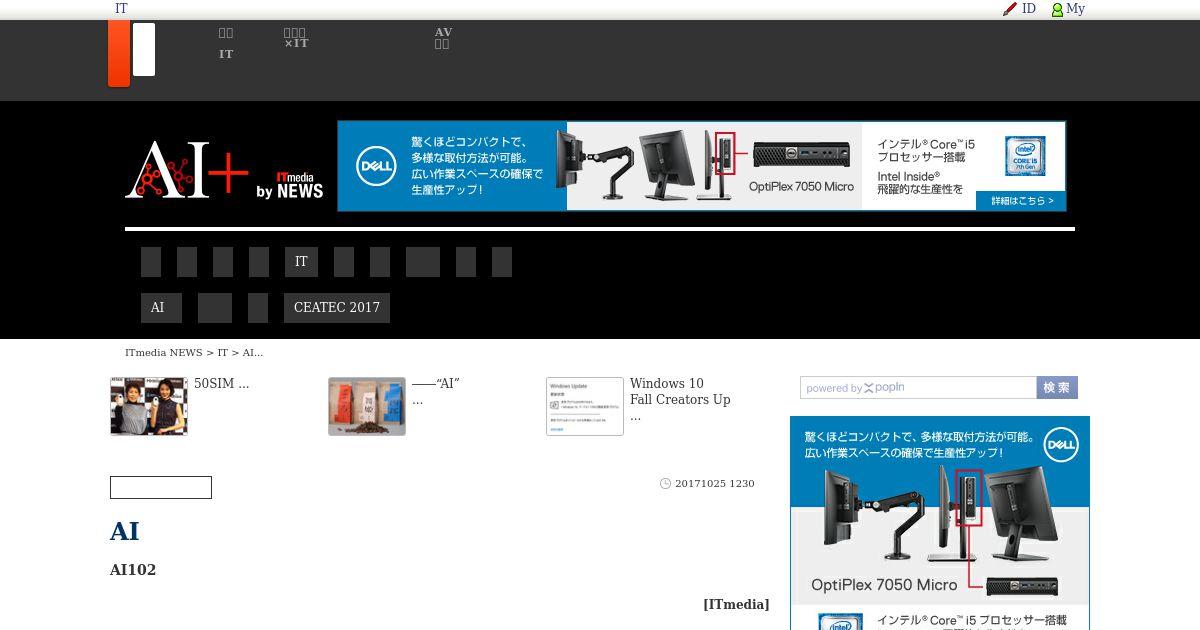Open the 50SIM article link
The width and height of the screenshot is (1200, 630).
tap(221, 383)
